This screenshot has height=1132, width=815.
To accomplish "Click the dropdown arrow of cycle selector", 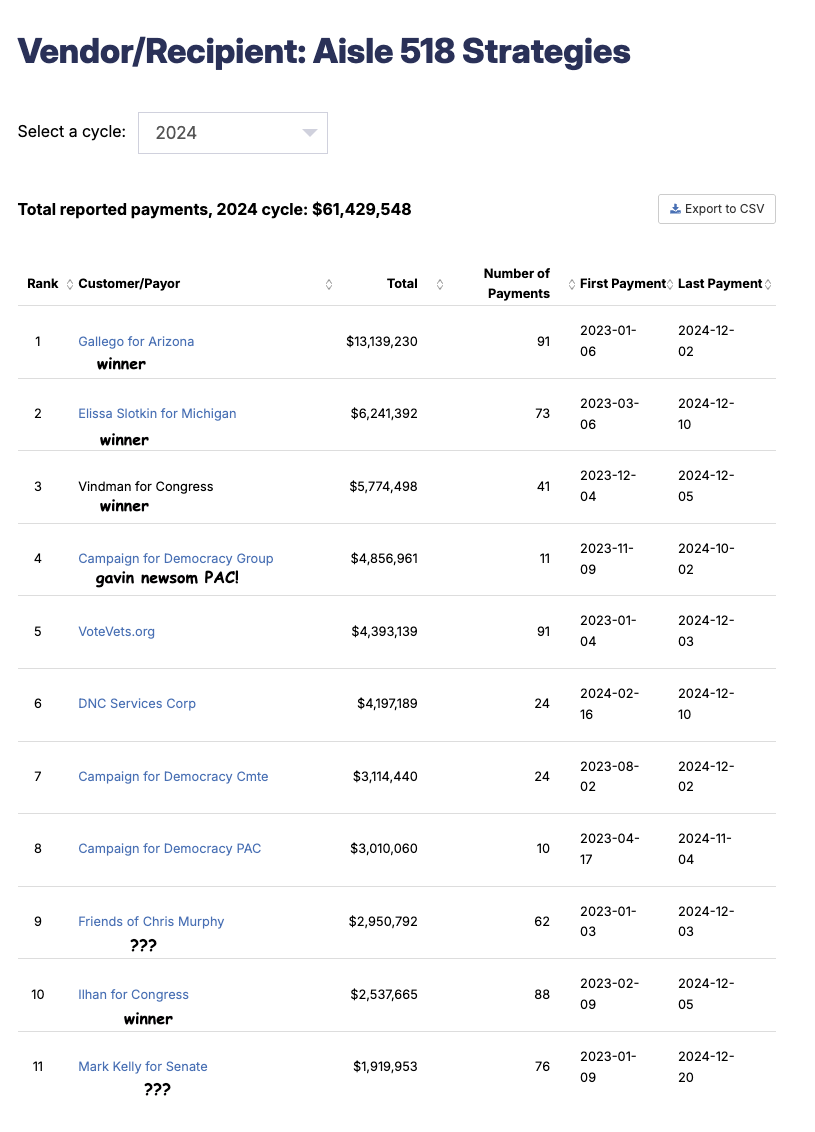I will coord(310,133).
